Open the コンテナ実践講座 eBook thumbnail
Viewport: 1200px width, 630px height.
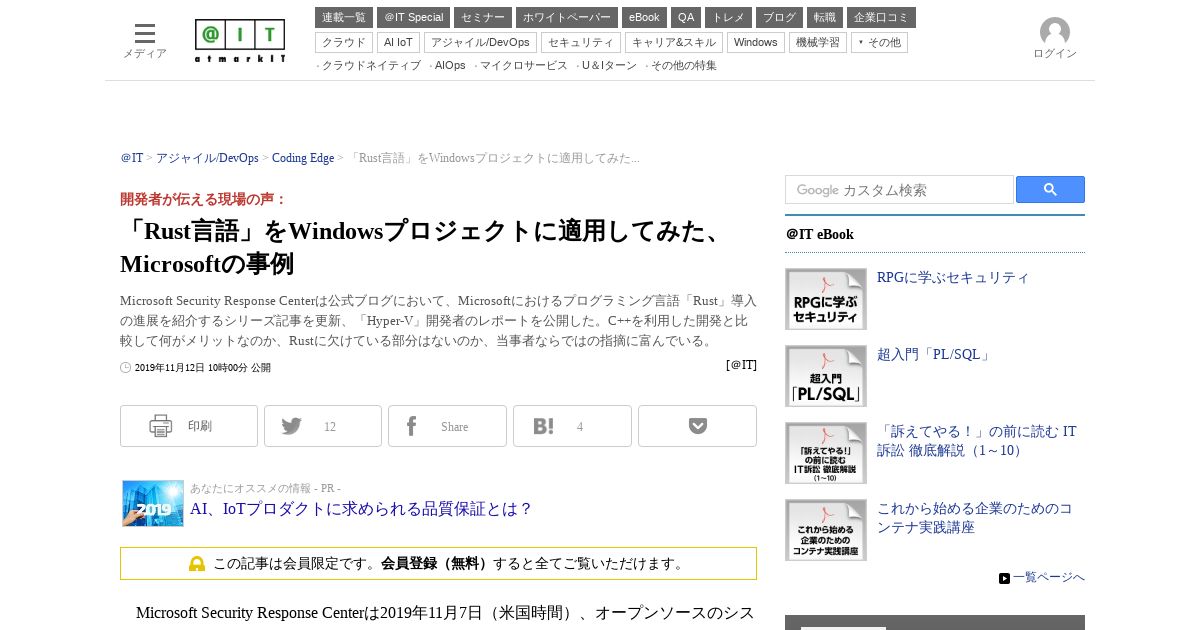coord(826,530)
